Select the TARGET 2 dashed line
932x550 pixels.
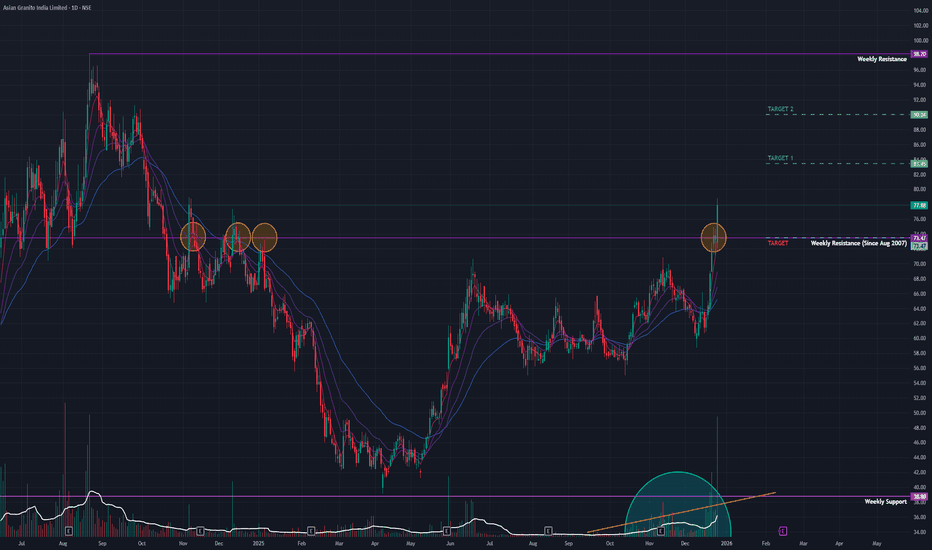click(x=838, y=115)
